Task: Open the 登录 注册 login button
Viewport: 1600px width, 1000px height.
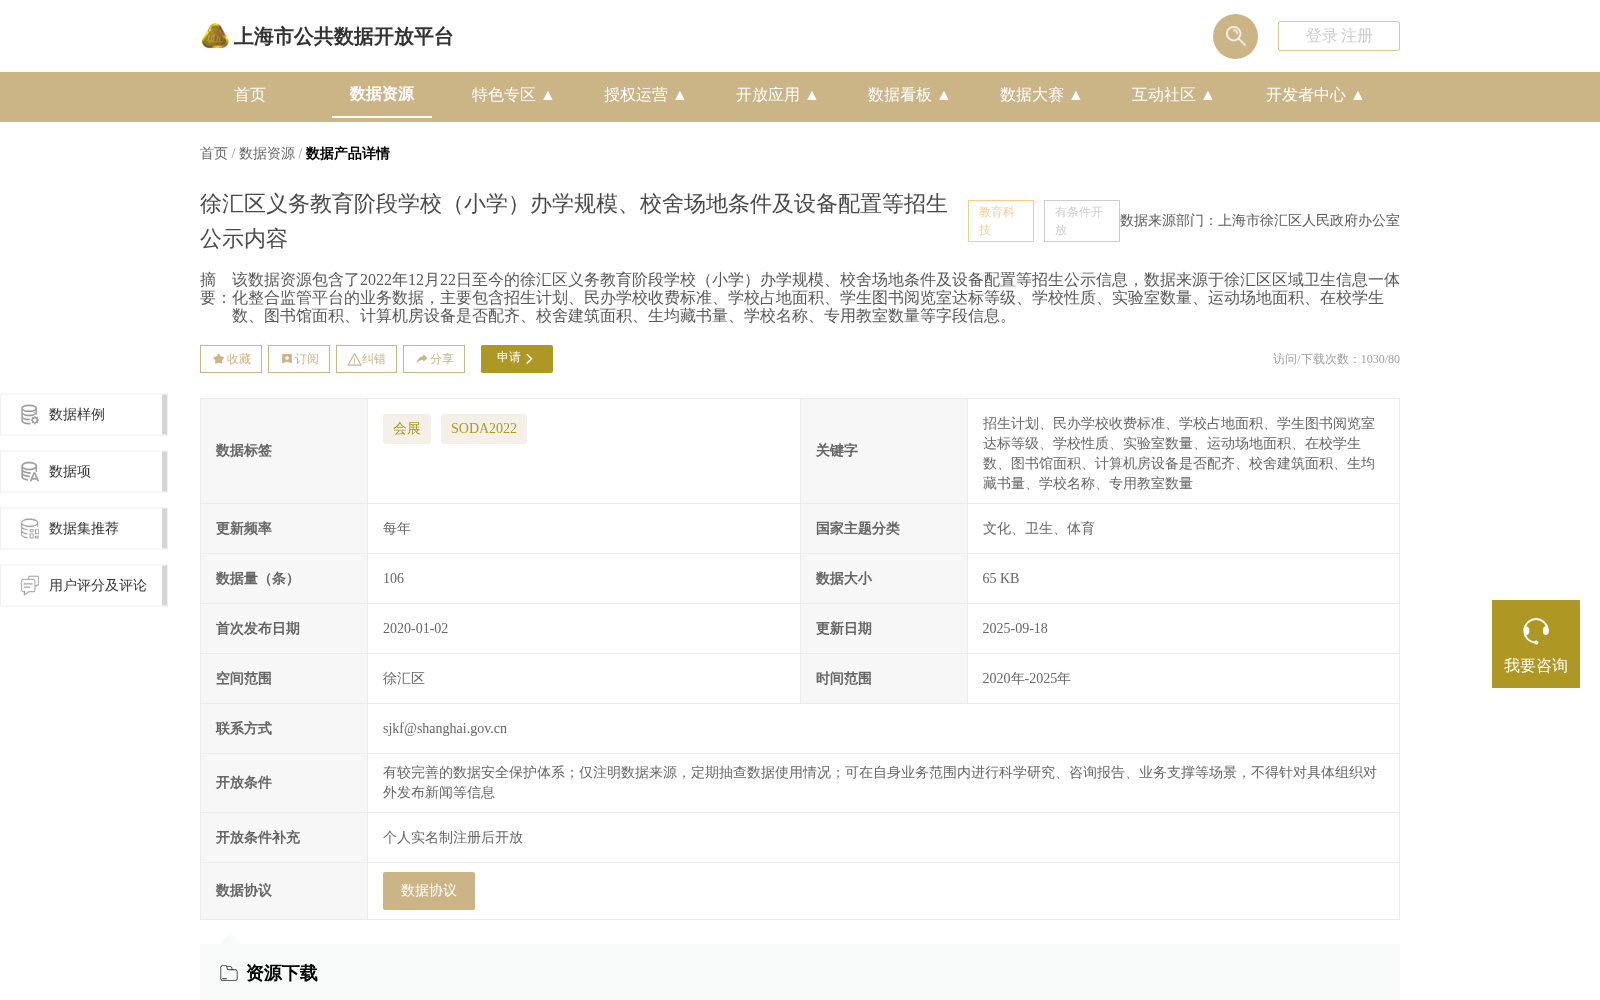Action: (x=1339, y=36)
